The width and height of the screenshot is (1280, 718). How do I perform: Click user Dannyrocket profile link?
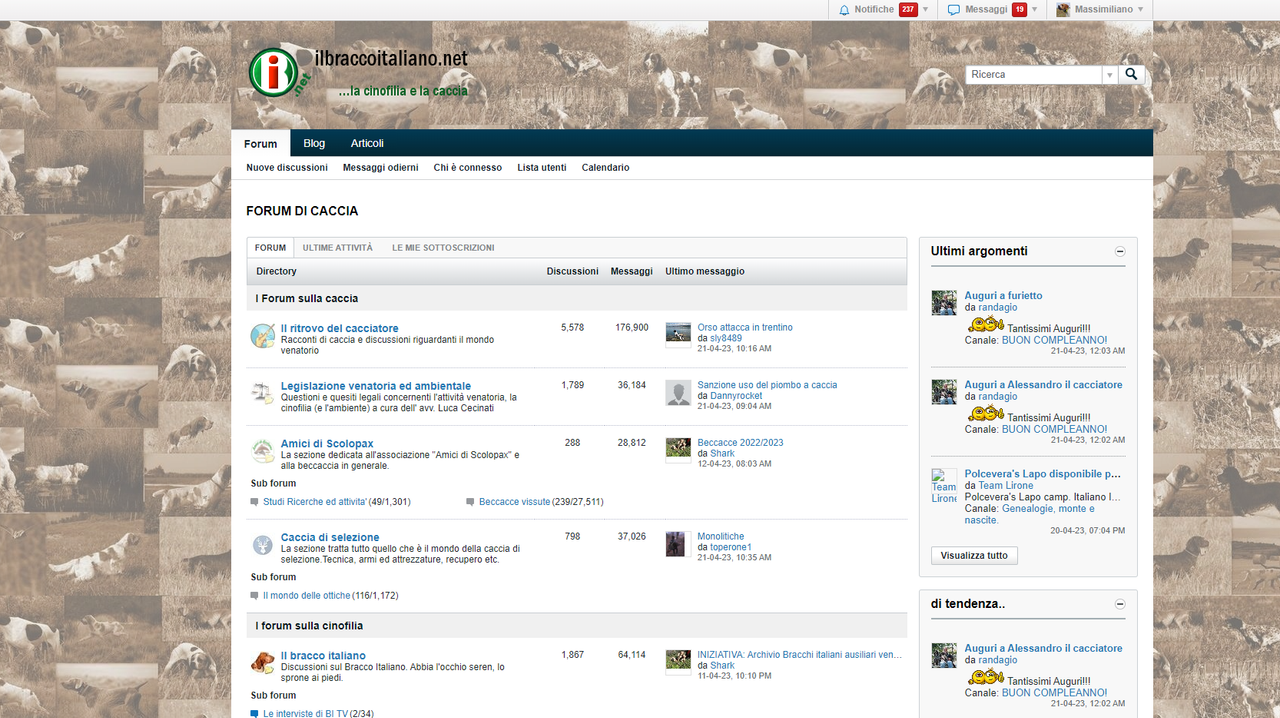click(x=736, y=396)
